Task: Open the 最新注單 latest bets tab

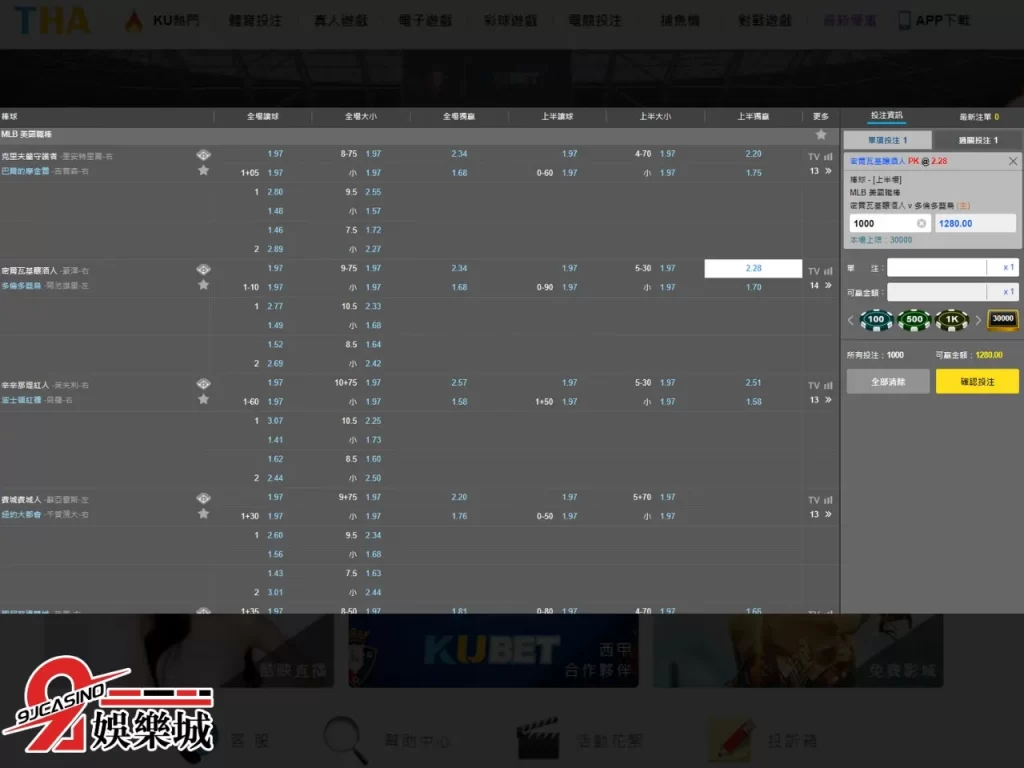Action: (x=978, y=117)
